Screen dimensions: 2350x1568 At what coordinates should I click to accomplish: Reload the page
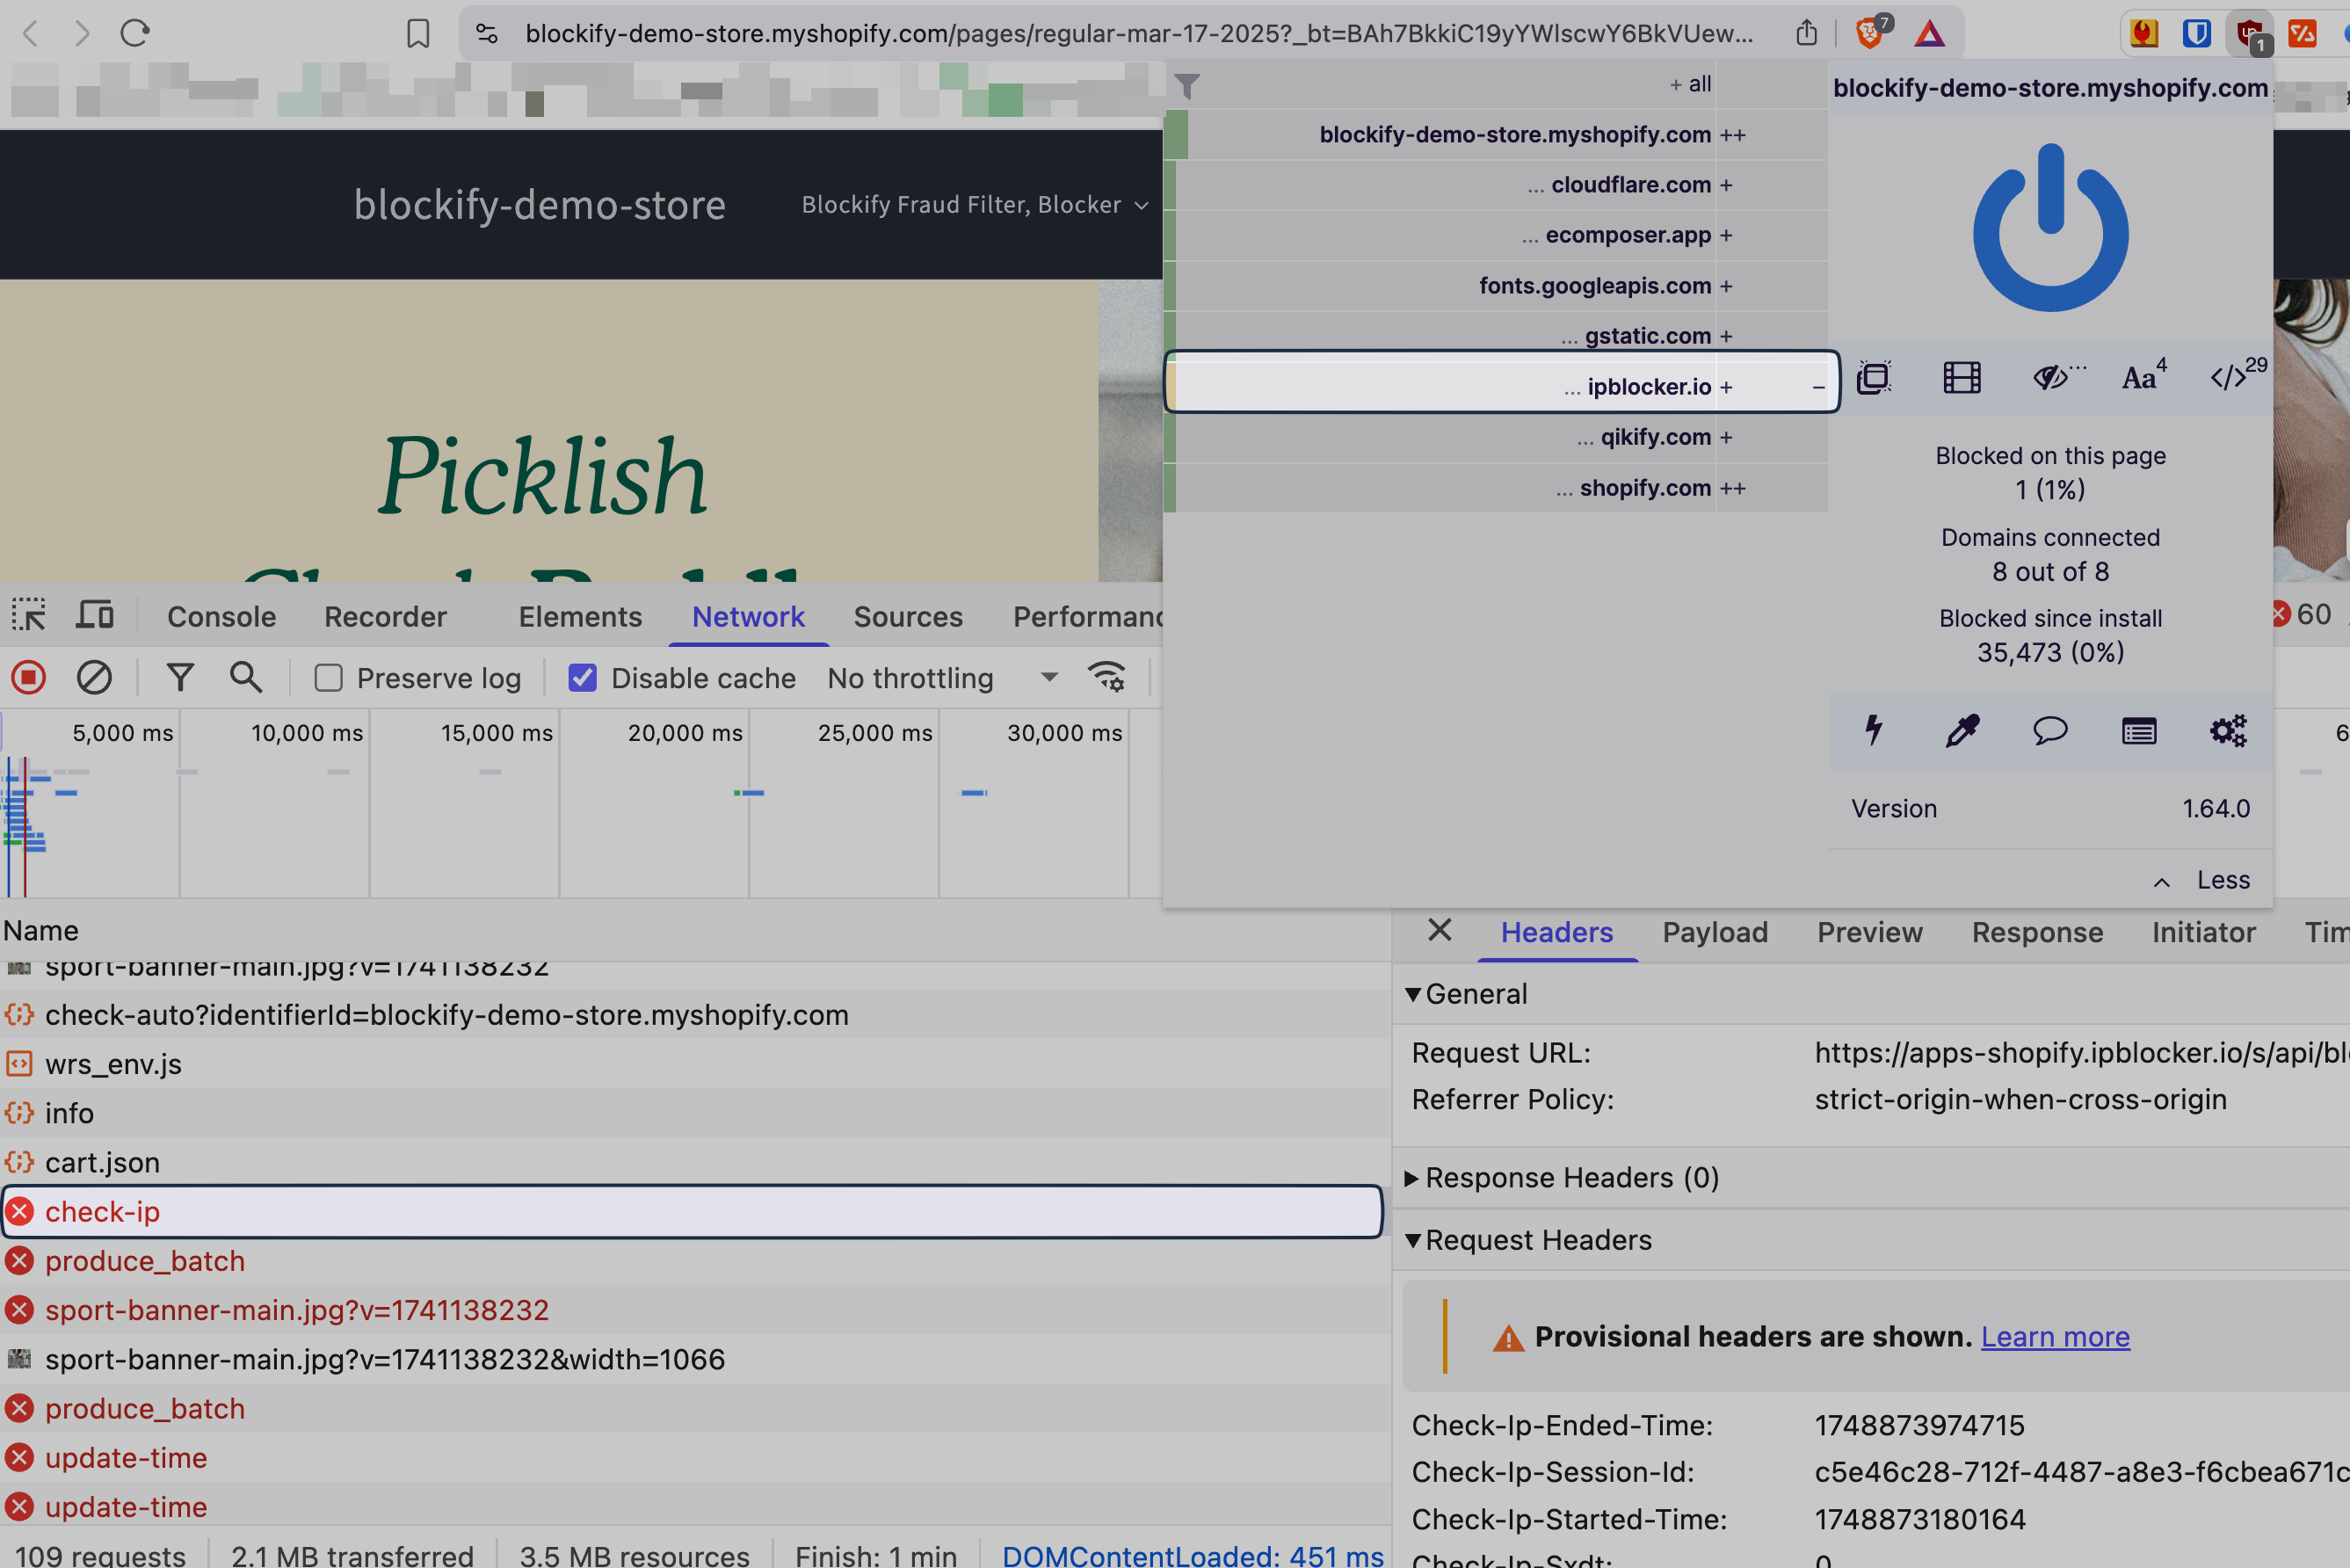(135, 33)
